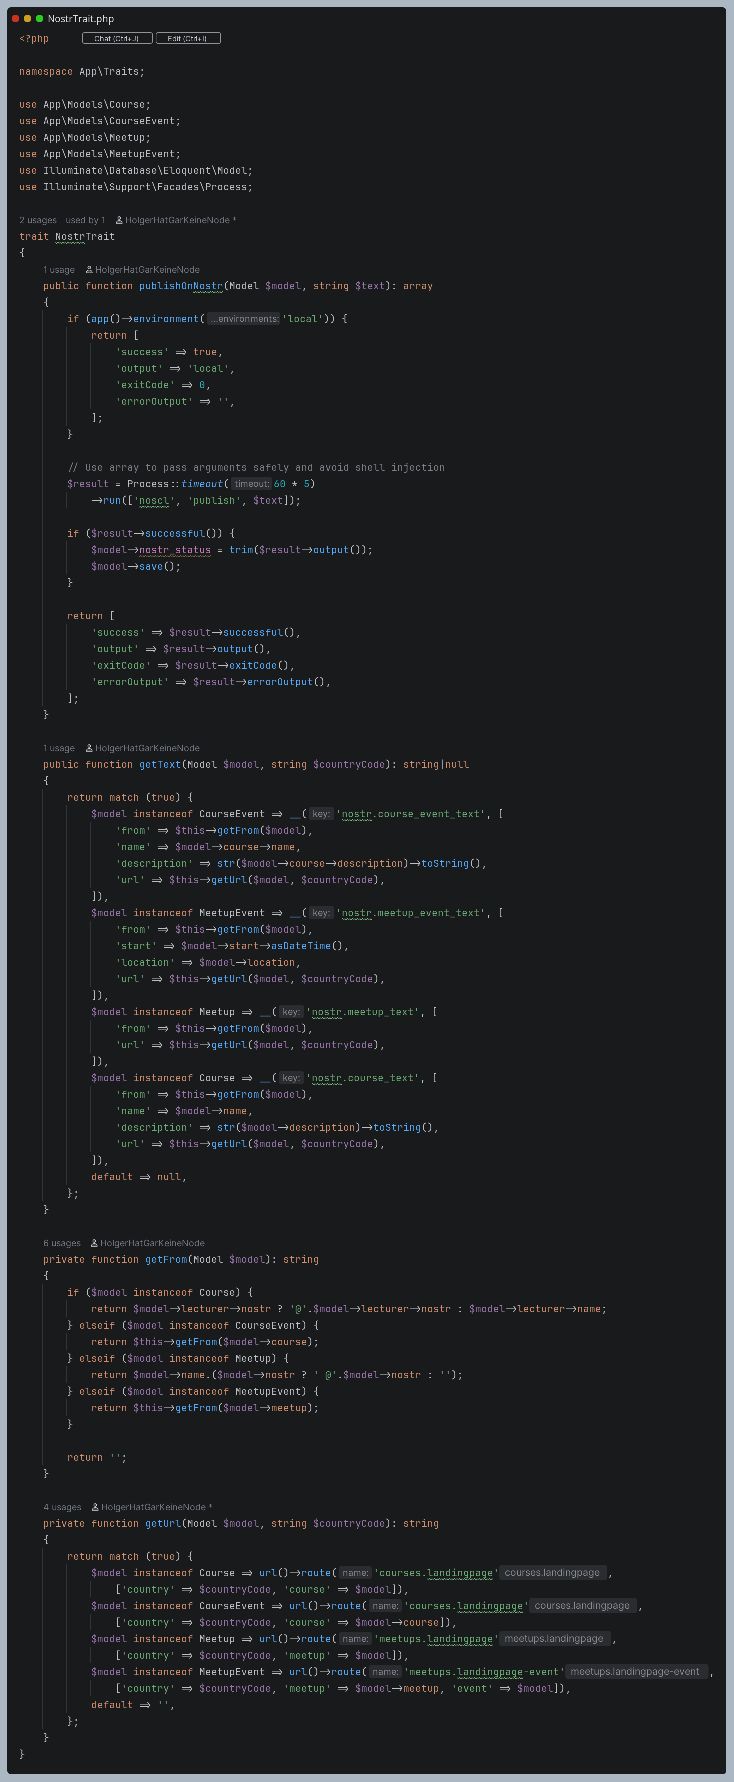
Task: Open the '6 usages' hint above getFrom
Action: coord(62,1243)
